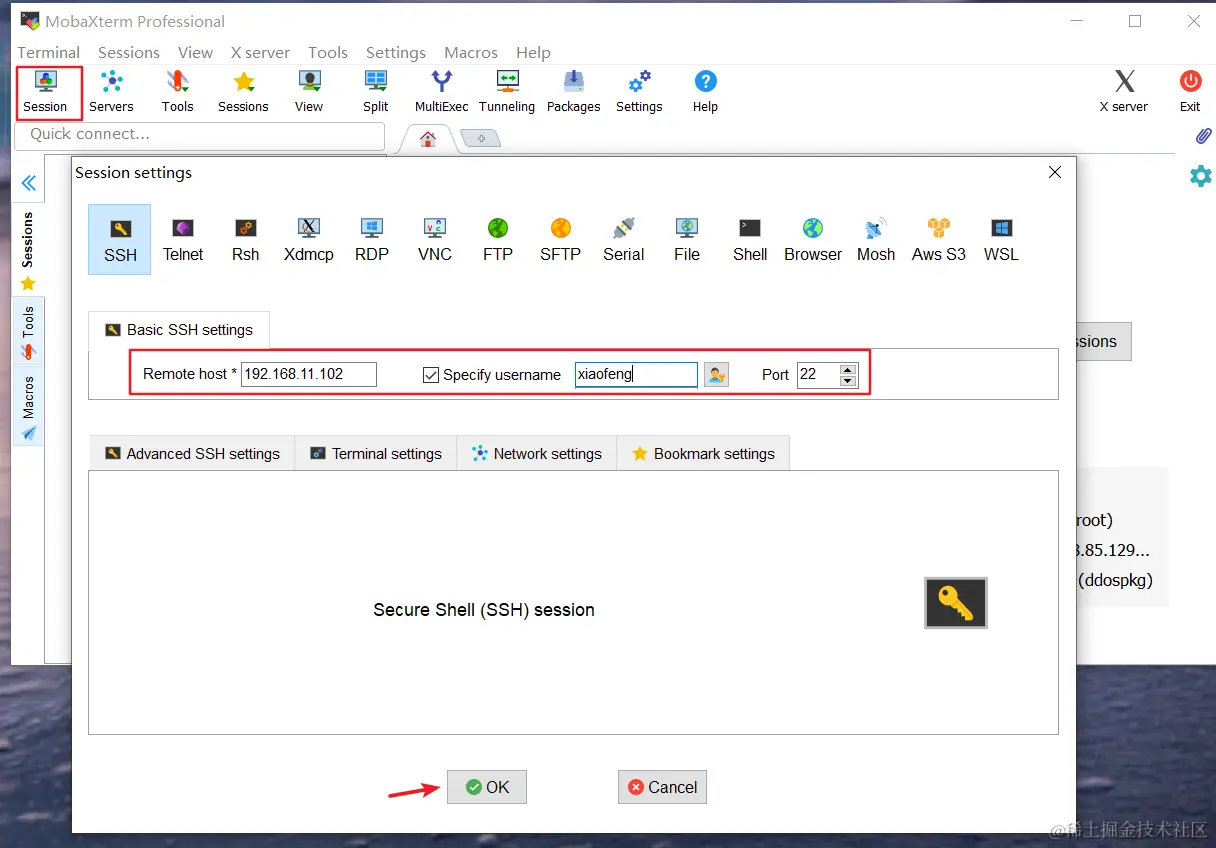Open the X server menu
The width and height of the screenshot is (1216, 848).
pyautogui.click(x=260, y=52)
